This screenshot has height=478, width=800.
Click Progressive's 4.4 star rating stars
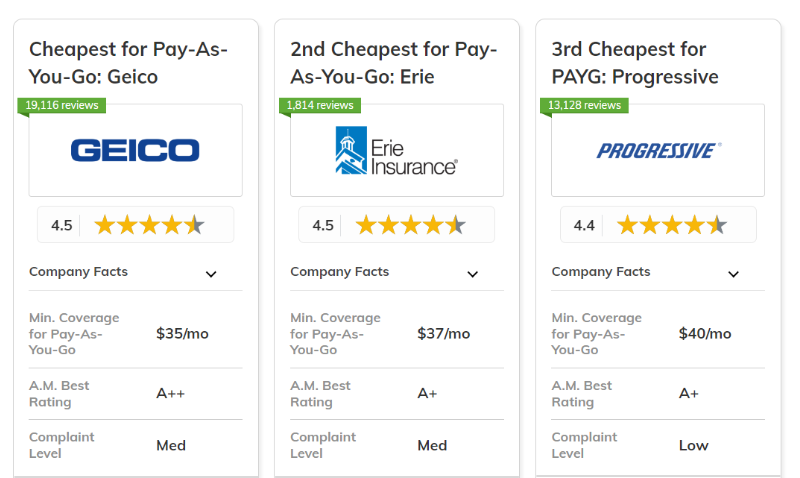coord(671,225)
